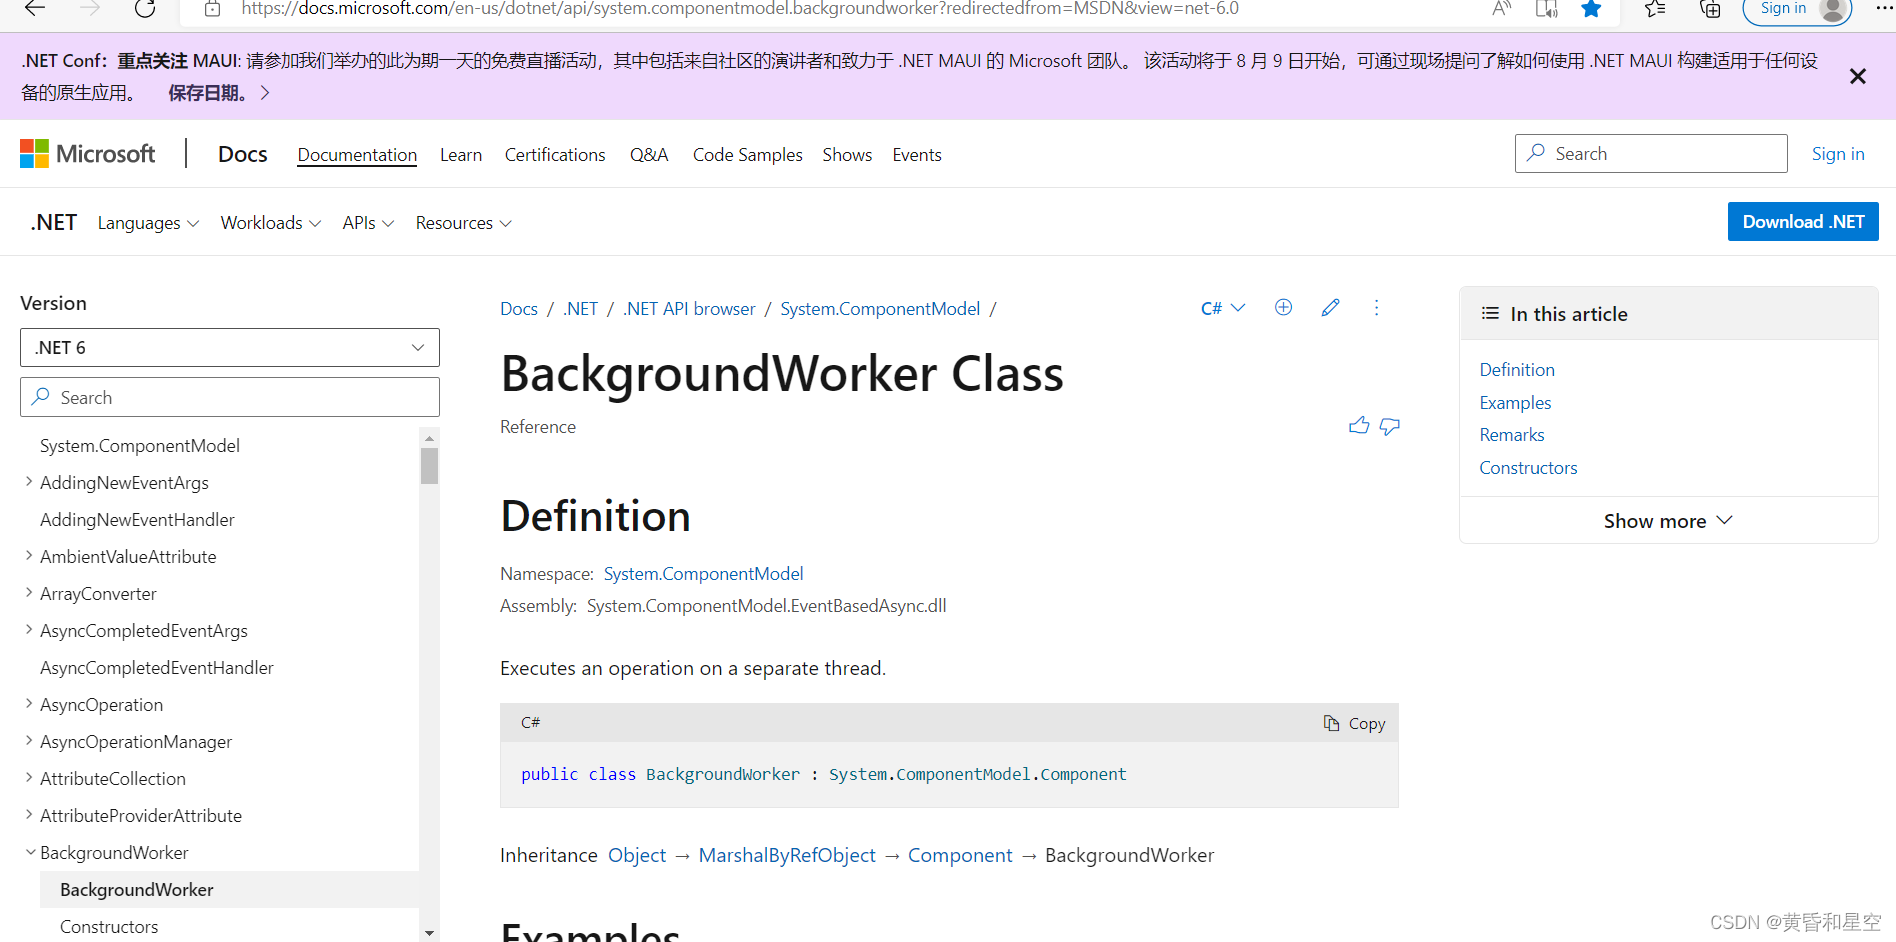Image resolution: width=1896 pixels, height=942 pixels.
Task: Open the Shows tab
Action: (847, 155)
